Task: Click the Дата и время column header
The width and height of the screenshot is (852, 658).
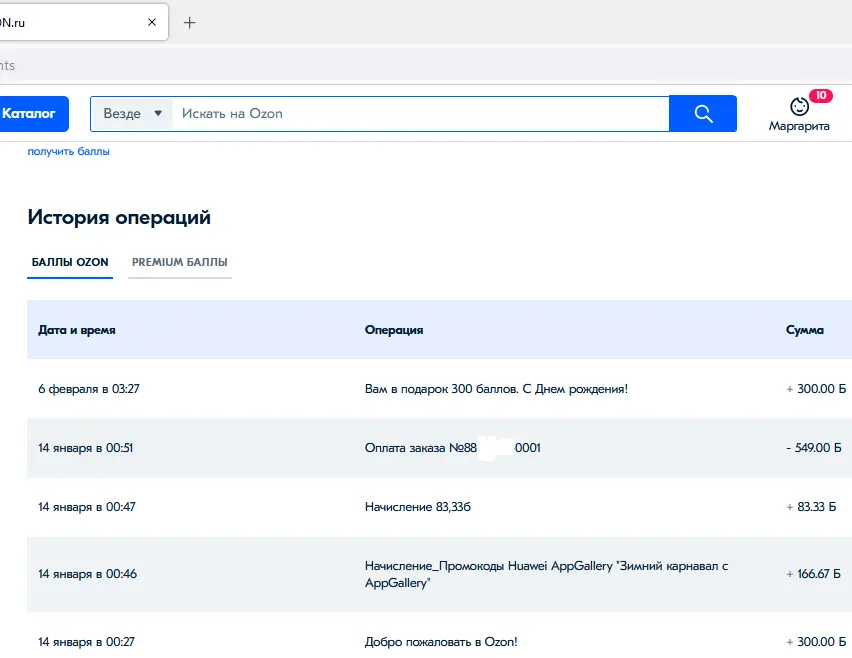Action: [x=77, y=330]
